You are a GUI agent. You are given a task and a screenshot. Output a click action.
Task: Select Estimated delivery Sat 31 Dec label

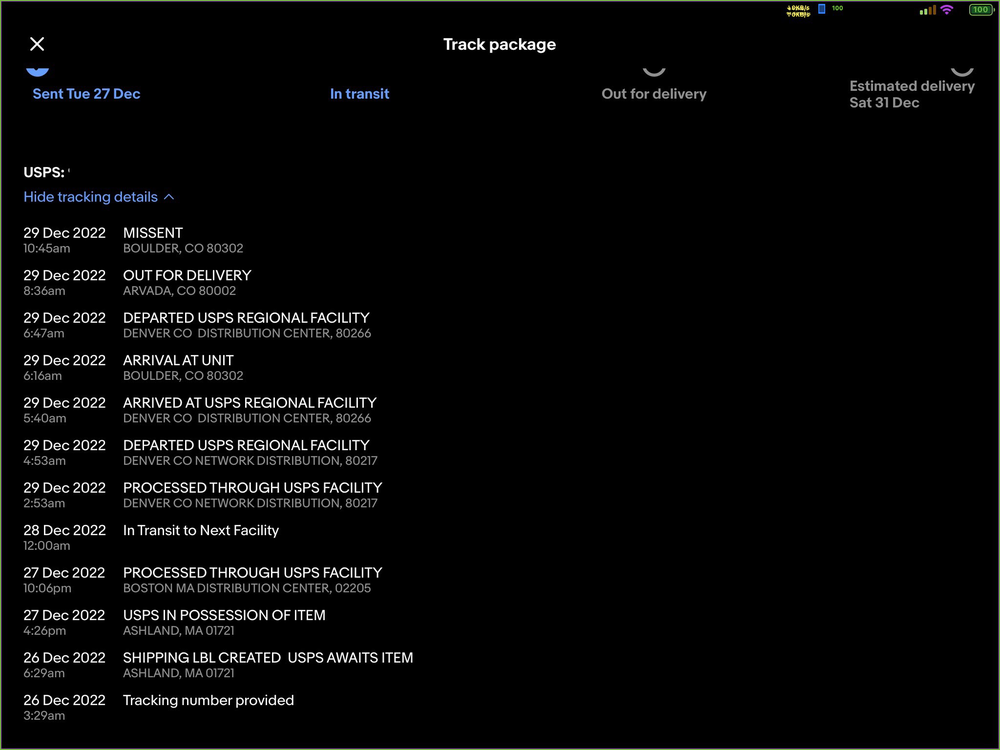click(x=911, y=94)
